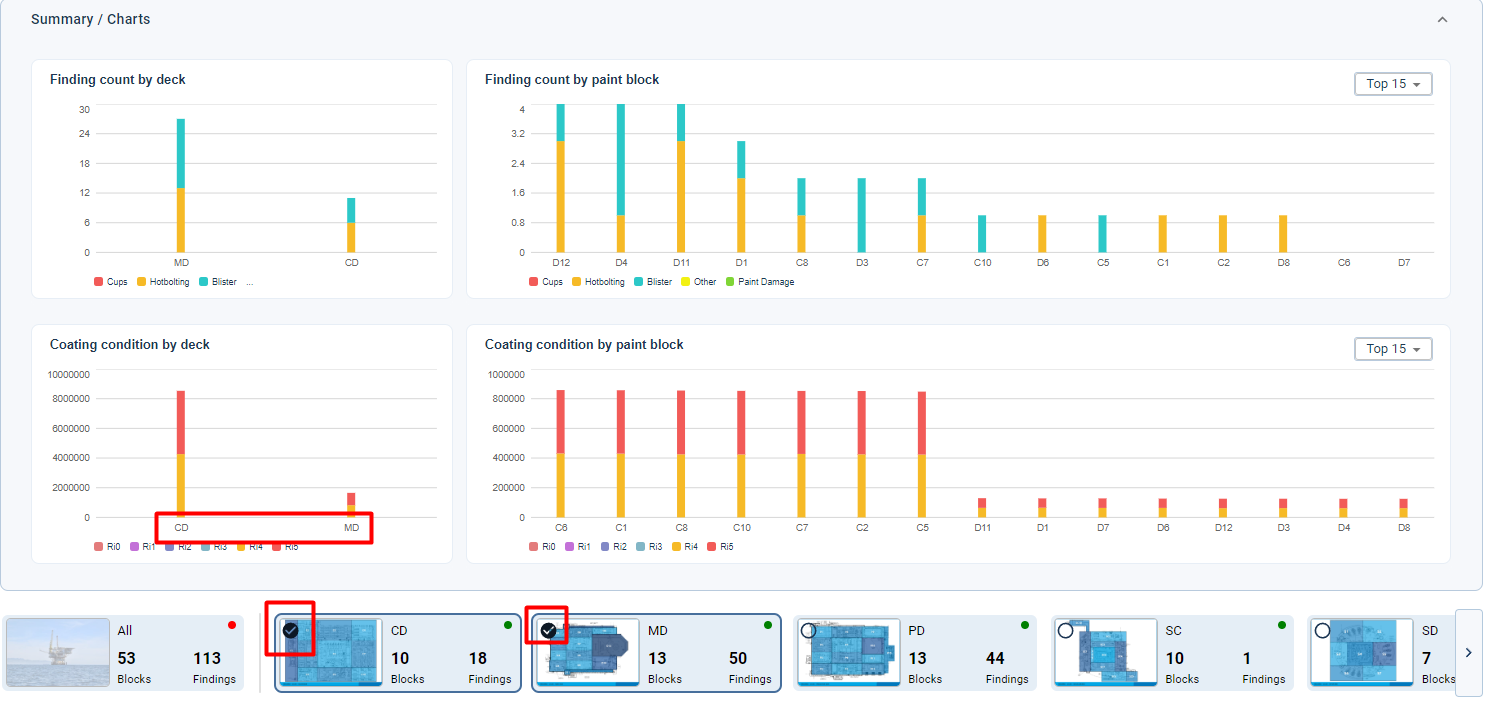
Task: Click the All platform thumbnail image
Action: click(x=58, y=652)
